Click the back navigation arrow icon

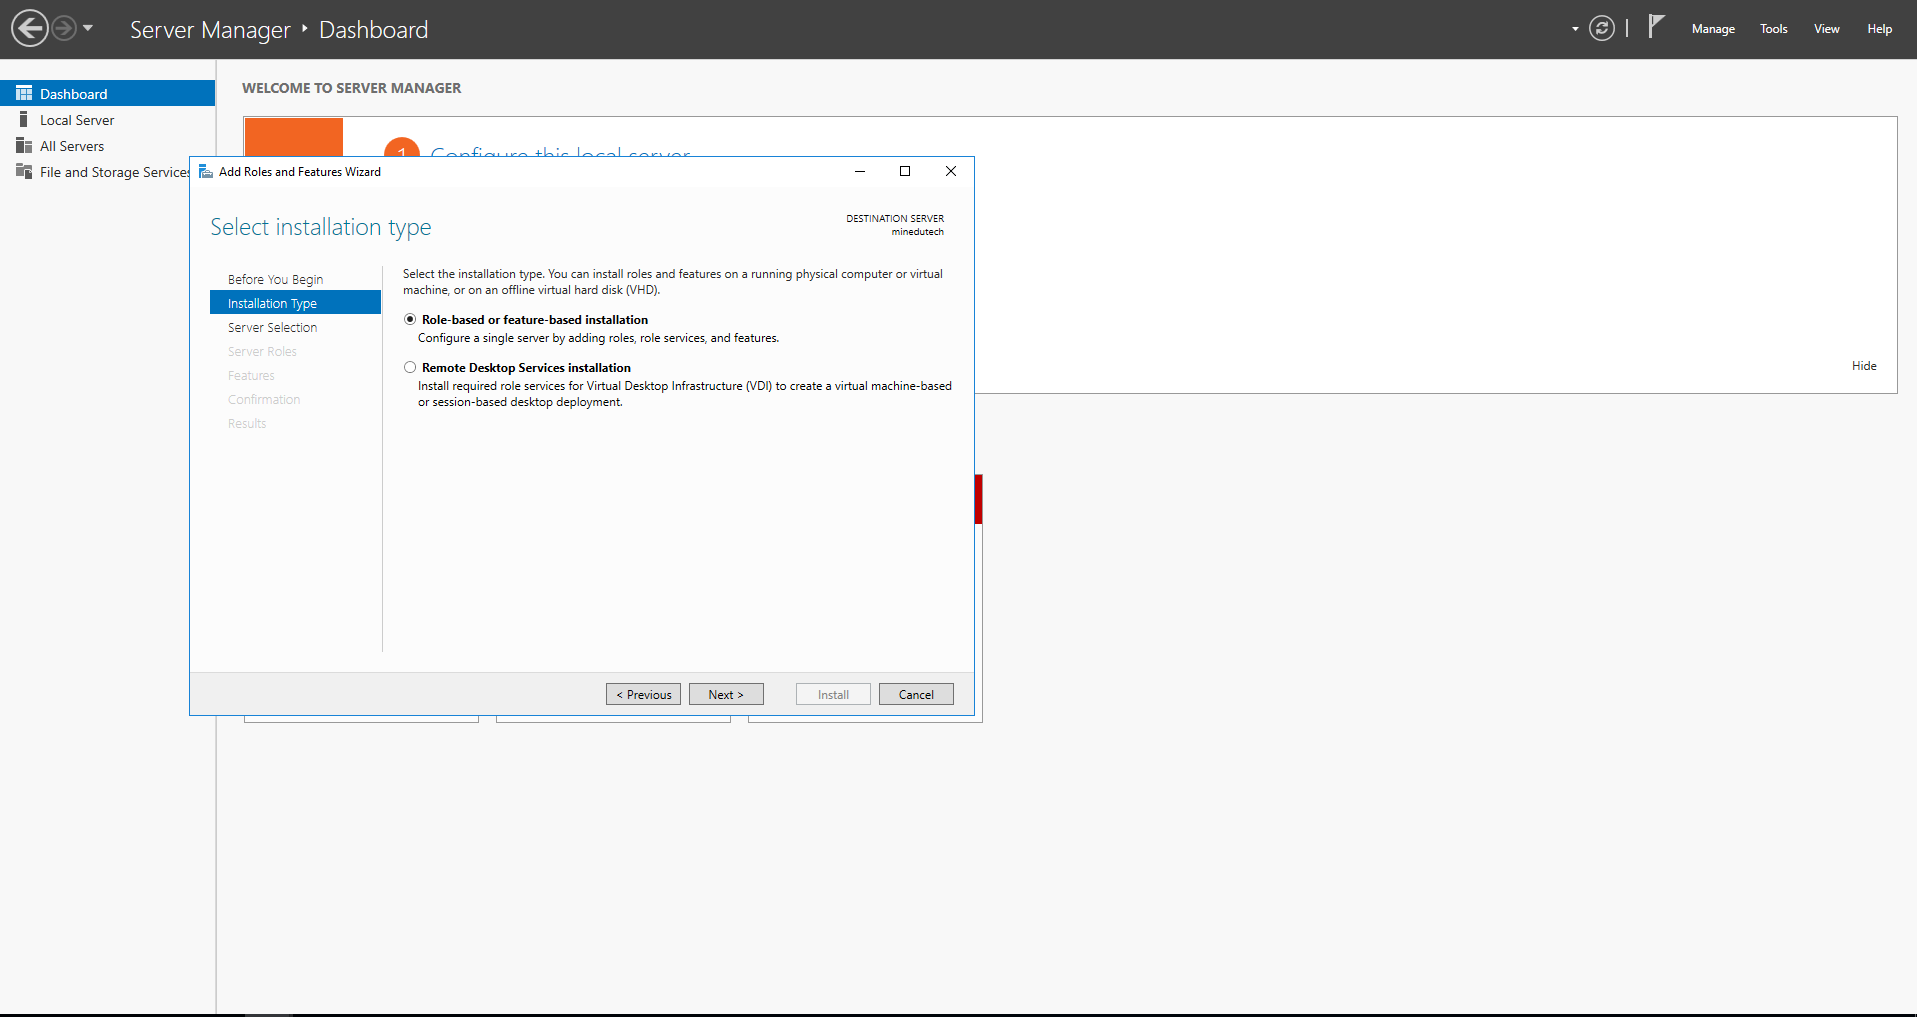point(30,28)
